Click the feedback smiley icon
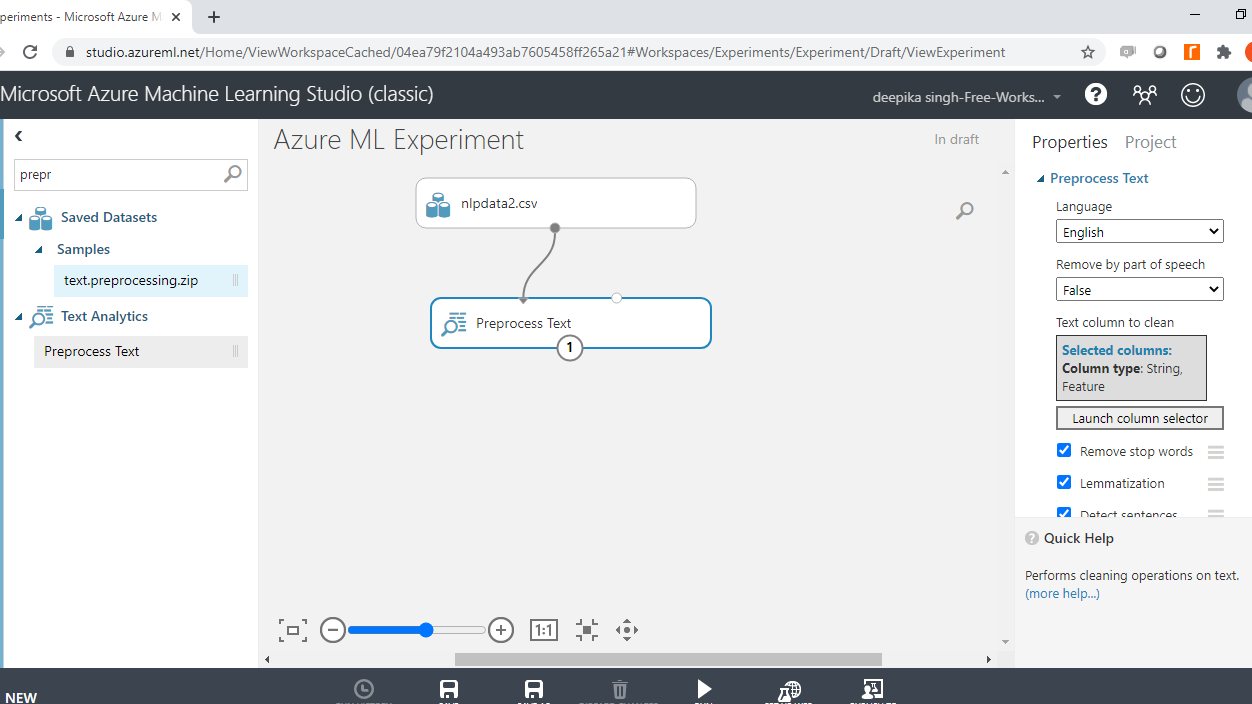 1193,94
